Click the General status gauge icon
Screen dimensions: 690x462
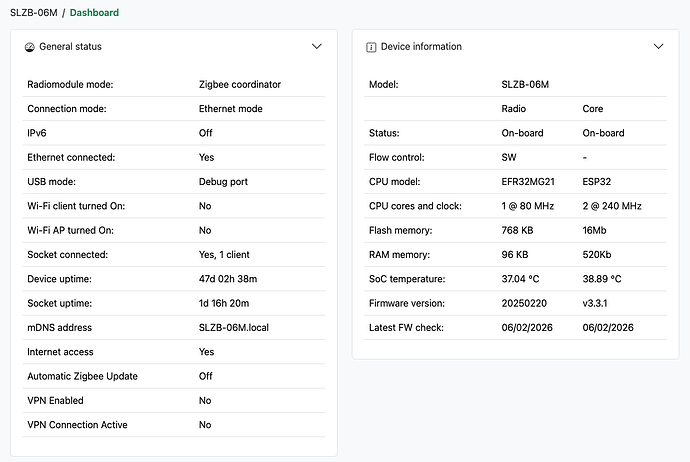point(29,47)
